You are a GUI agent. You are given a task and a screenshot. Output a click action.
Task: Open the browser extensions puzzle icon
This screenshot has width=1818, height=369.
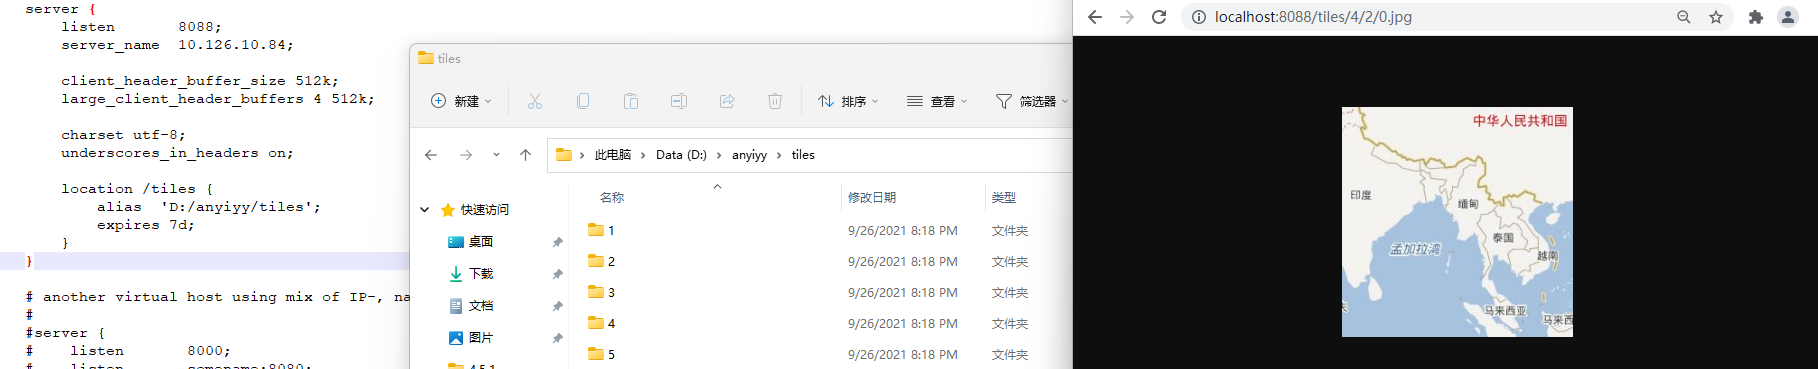[x=1755, y=17]
